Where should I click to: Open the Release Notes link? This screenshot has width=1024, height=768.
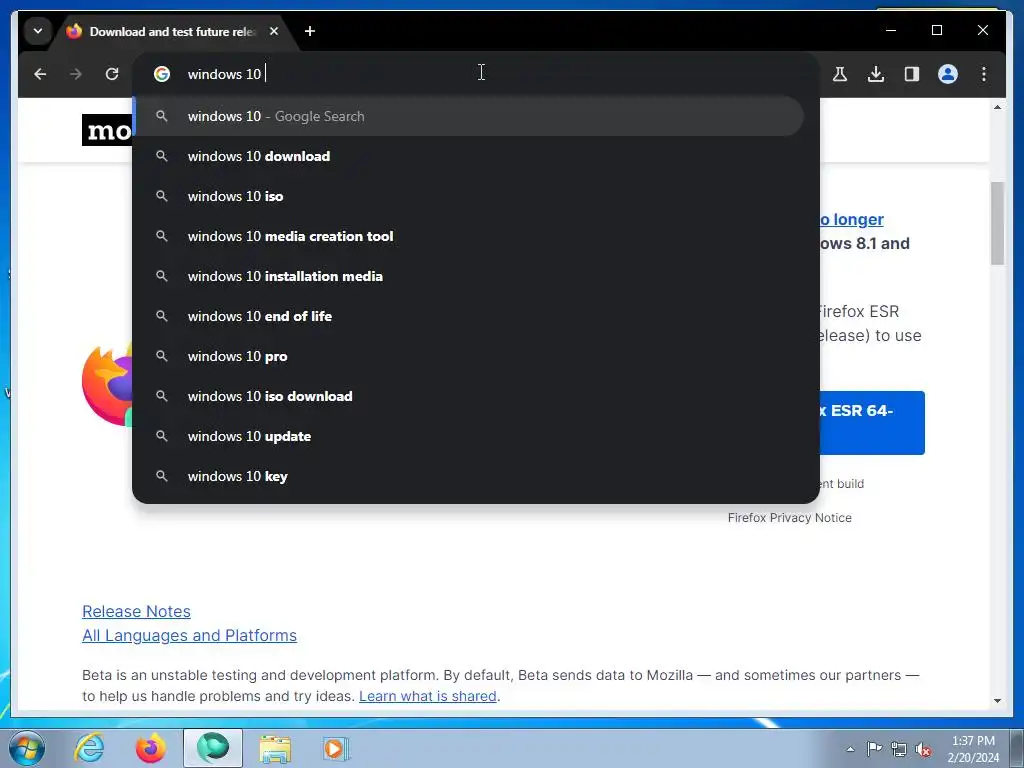point(136,611)
